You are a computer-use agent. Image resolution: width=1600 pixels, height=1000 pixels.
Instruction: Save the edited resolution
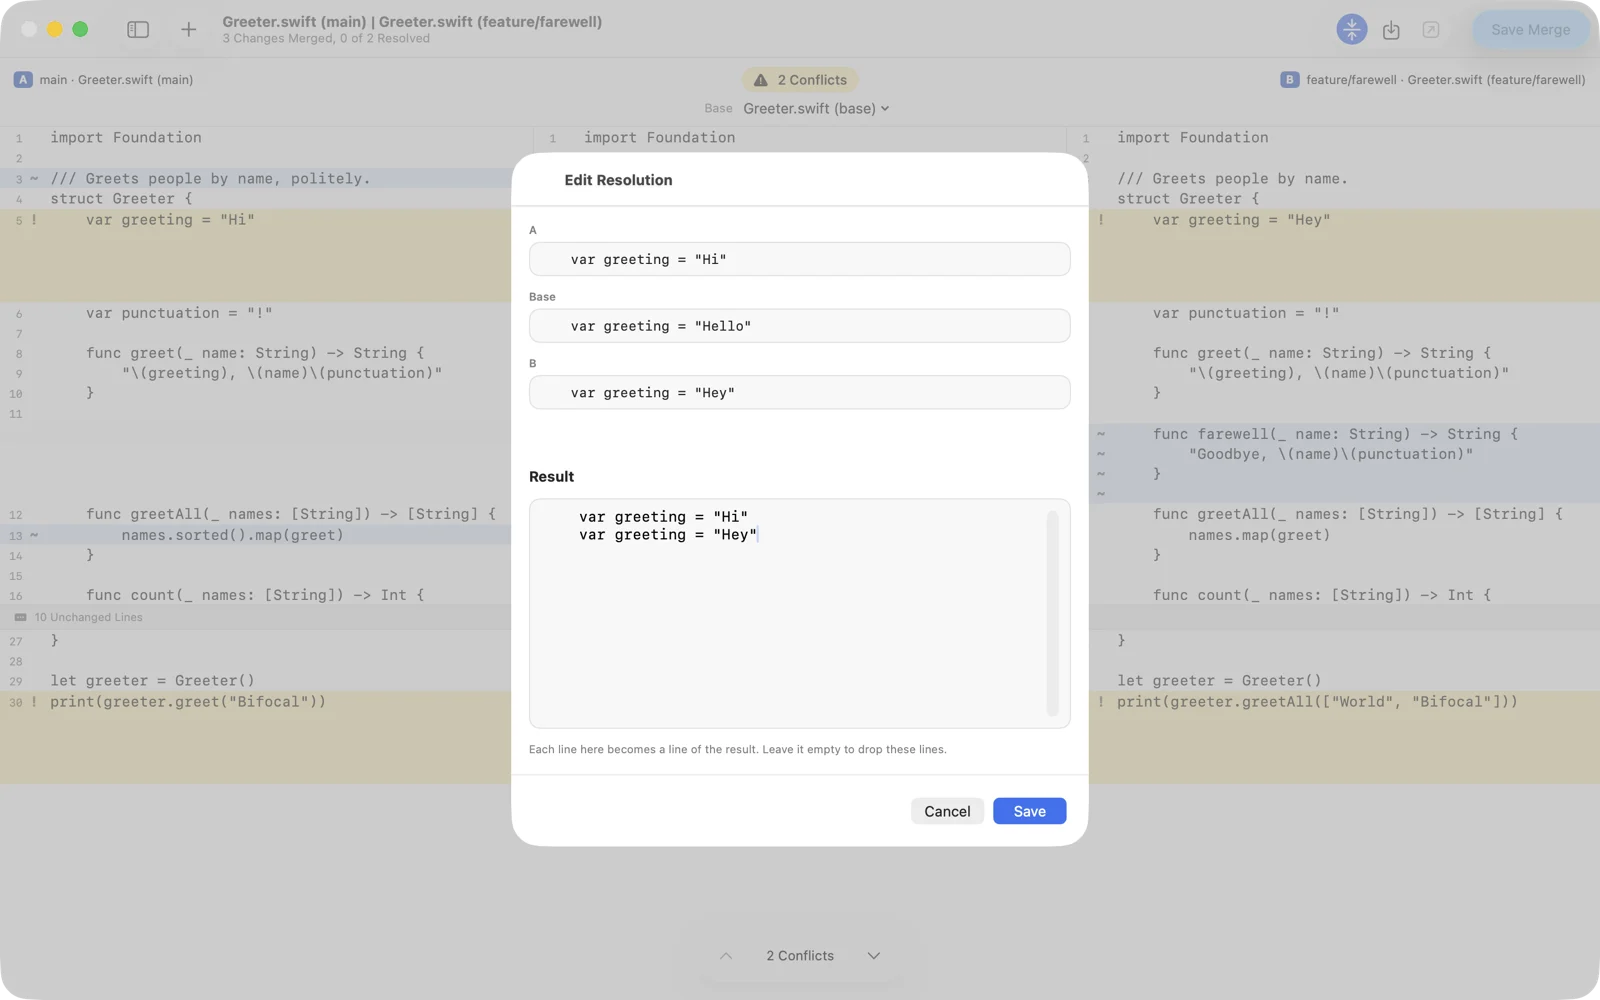1029,811
